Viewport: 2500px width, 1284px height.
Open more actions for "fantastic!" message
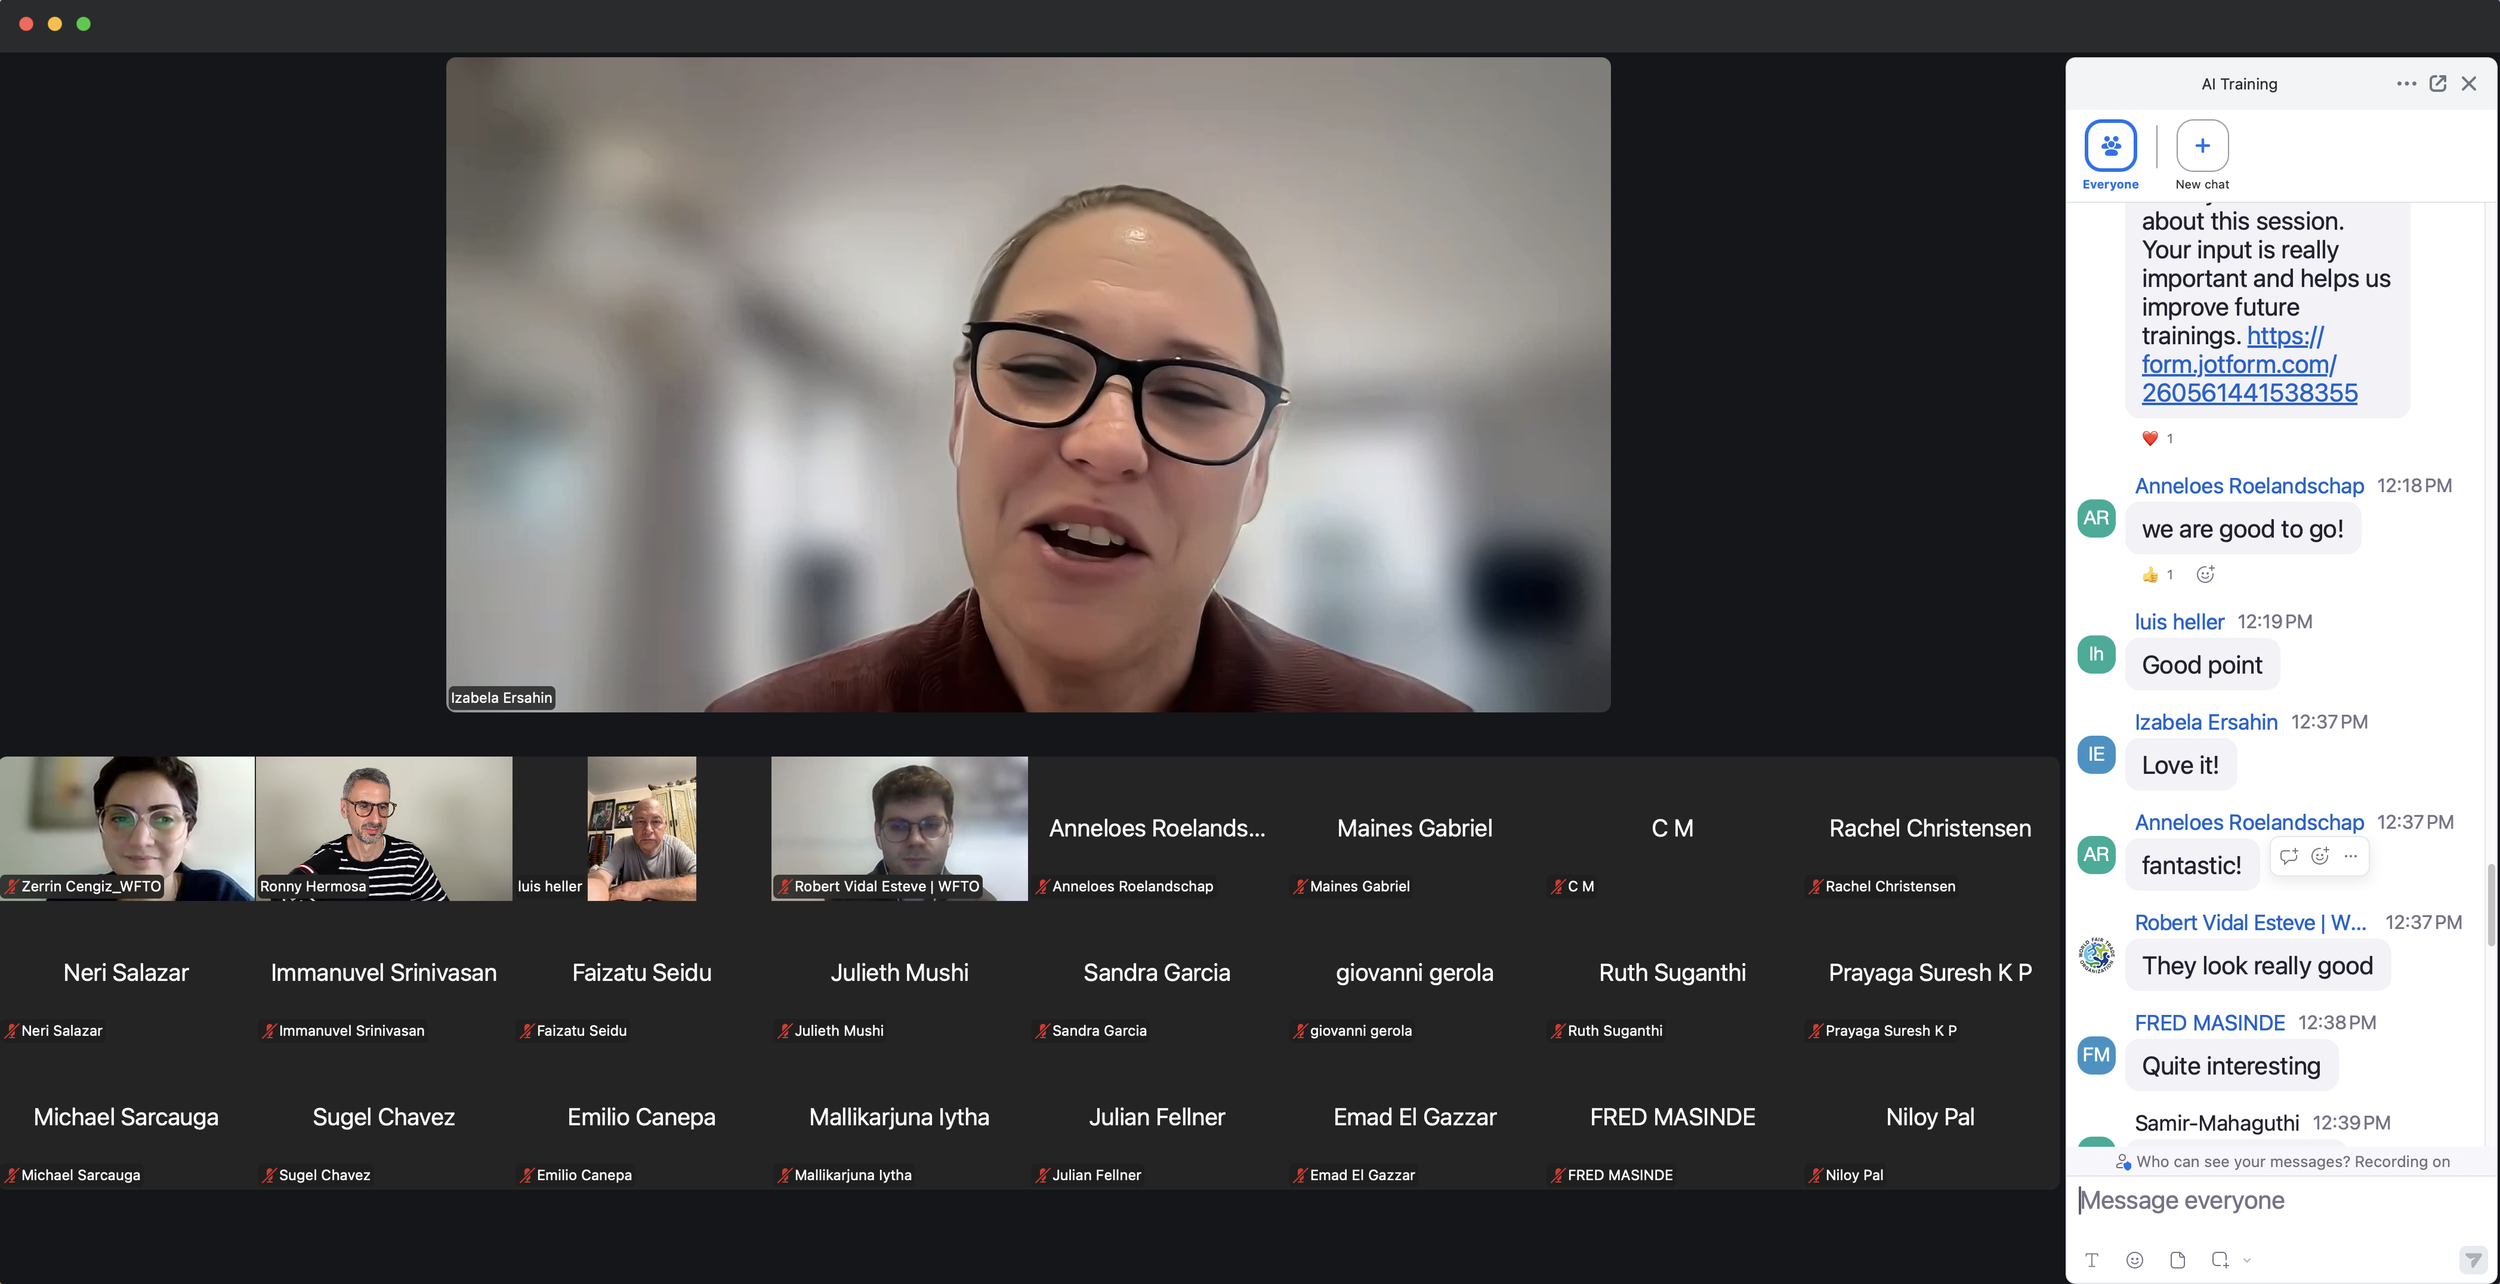coord(2351,856)
